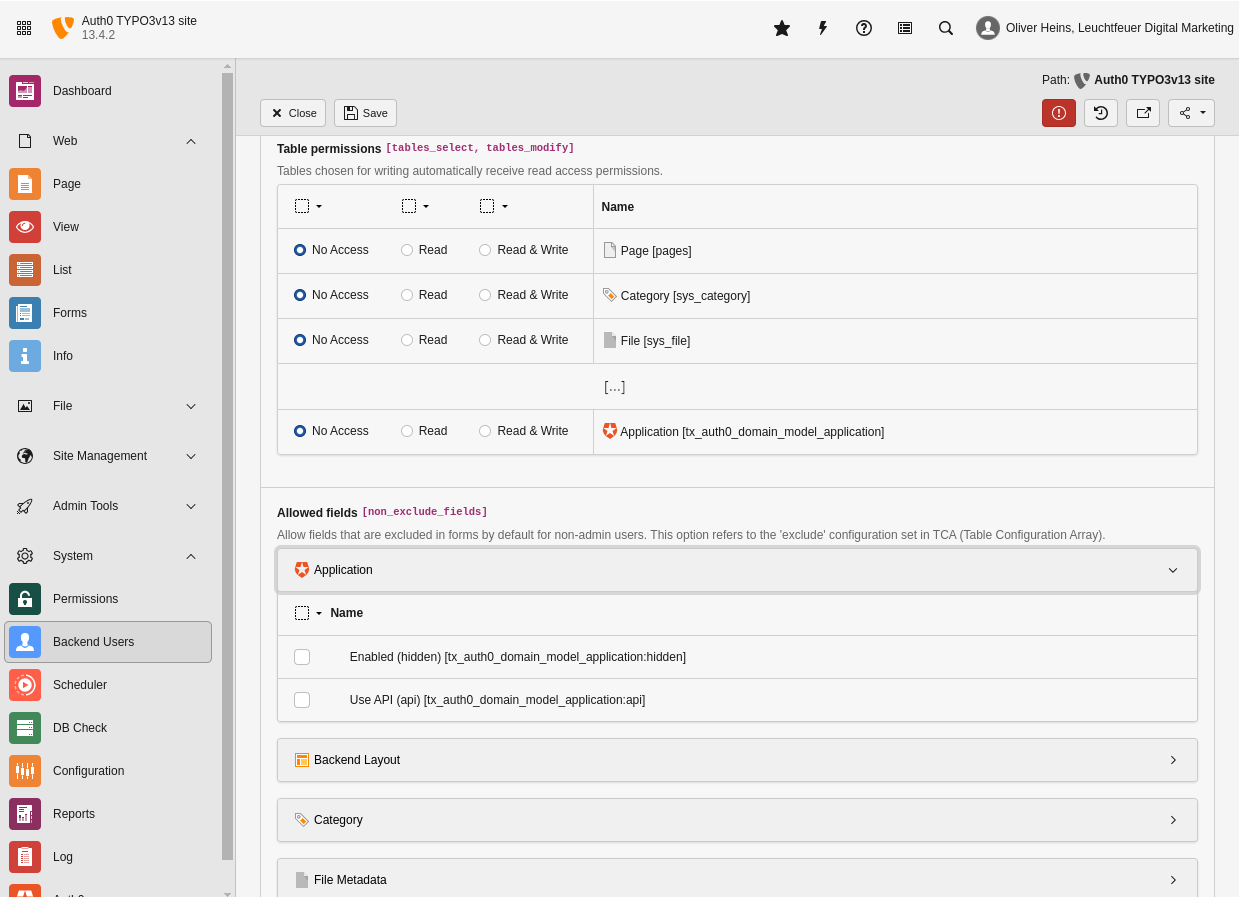Open Read column toggle dropdown
Viewport: 1240px width, 897px height.
416,206
